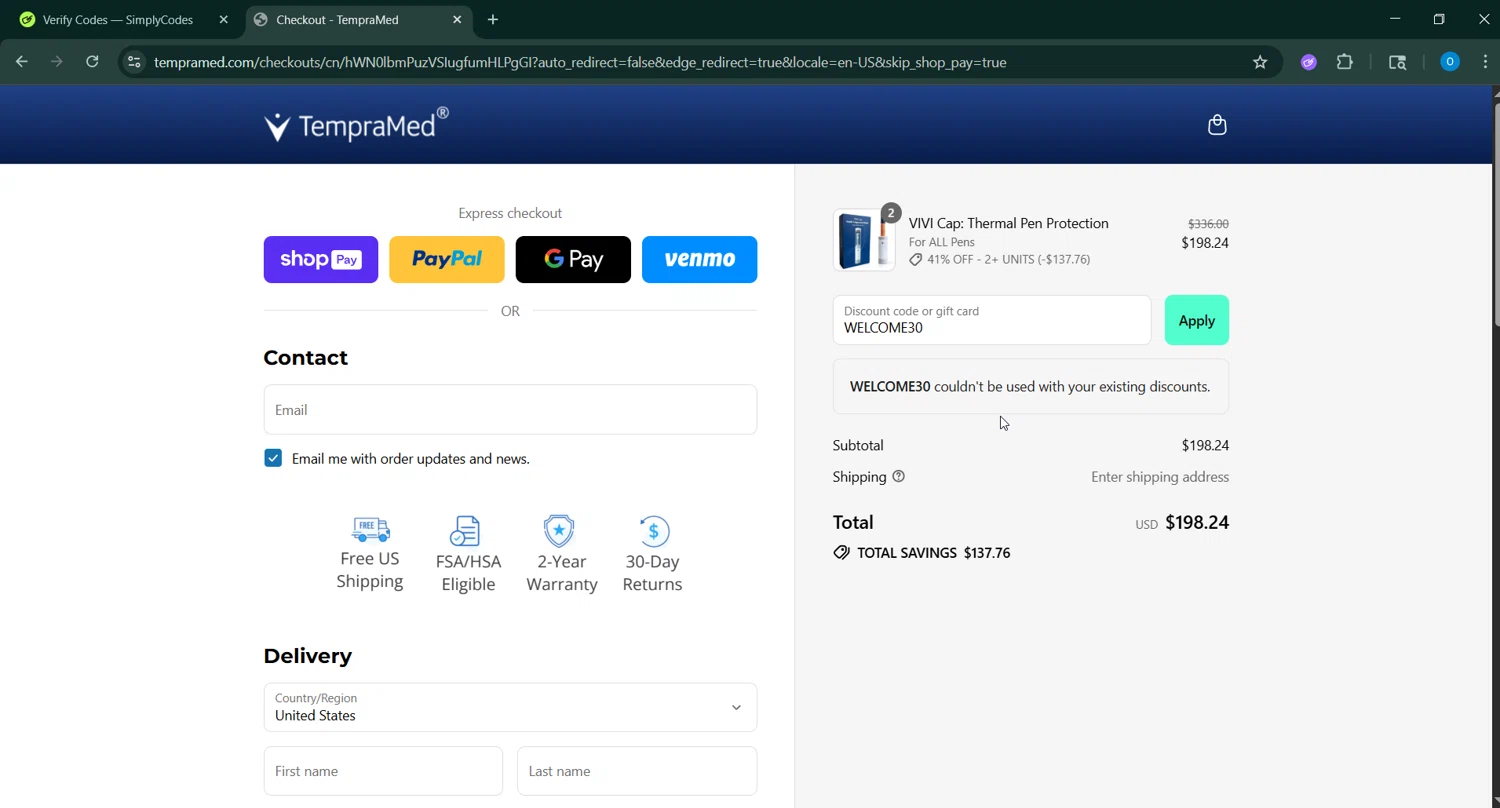The image size is (1500, 808).
Task: Go back to the previous page
Action: click(22, 62)
